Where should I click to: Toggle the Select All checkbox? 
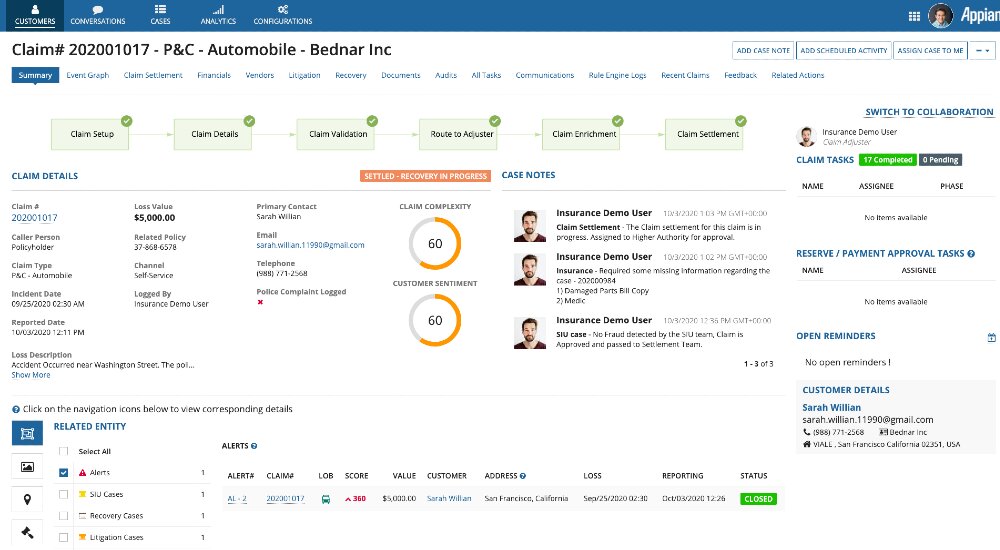point(63,451)
